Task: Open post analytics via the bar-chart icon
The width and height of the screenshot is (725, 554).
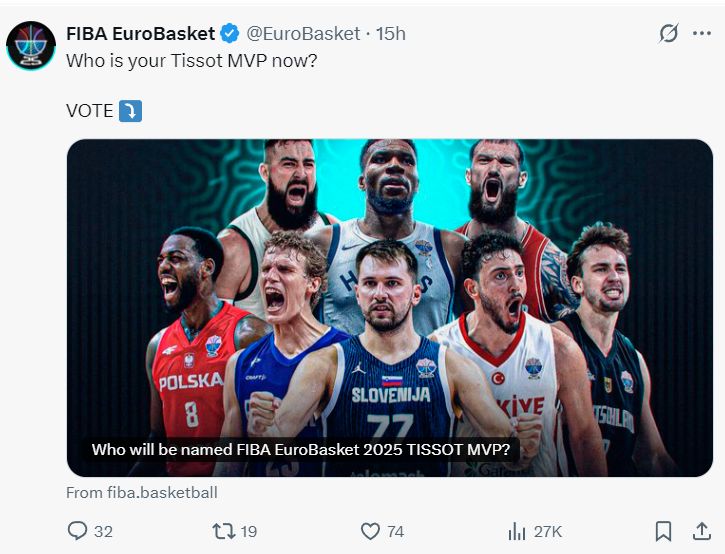Action: click(517, 531)
